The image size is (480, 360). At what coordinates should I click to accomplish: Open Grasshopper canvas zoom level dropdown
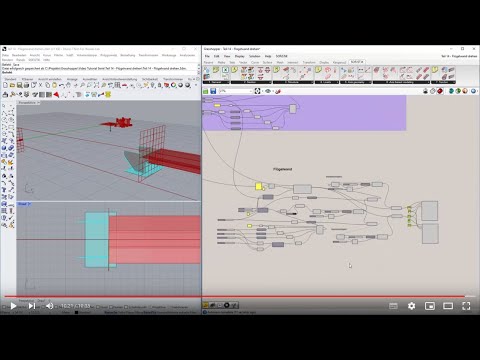251,91
